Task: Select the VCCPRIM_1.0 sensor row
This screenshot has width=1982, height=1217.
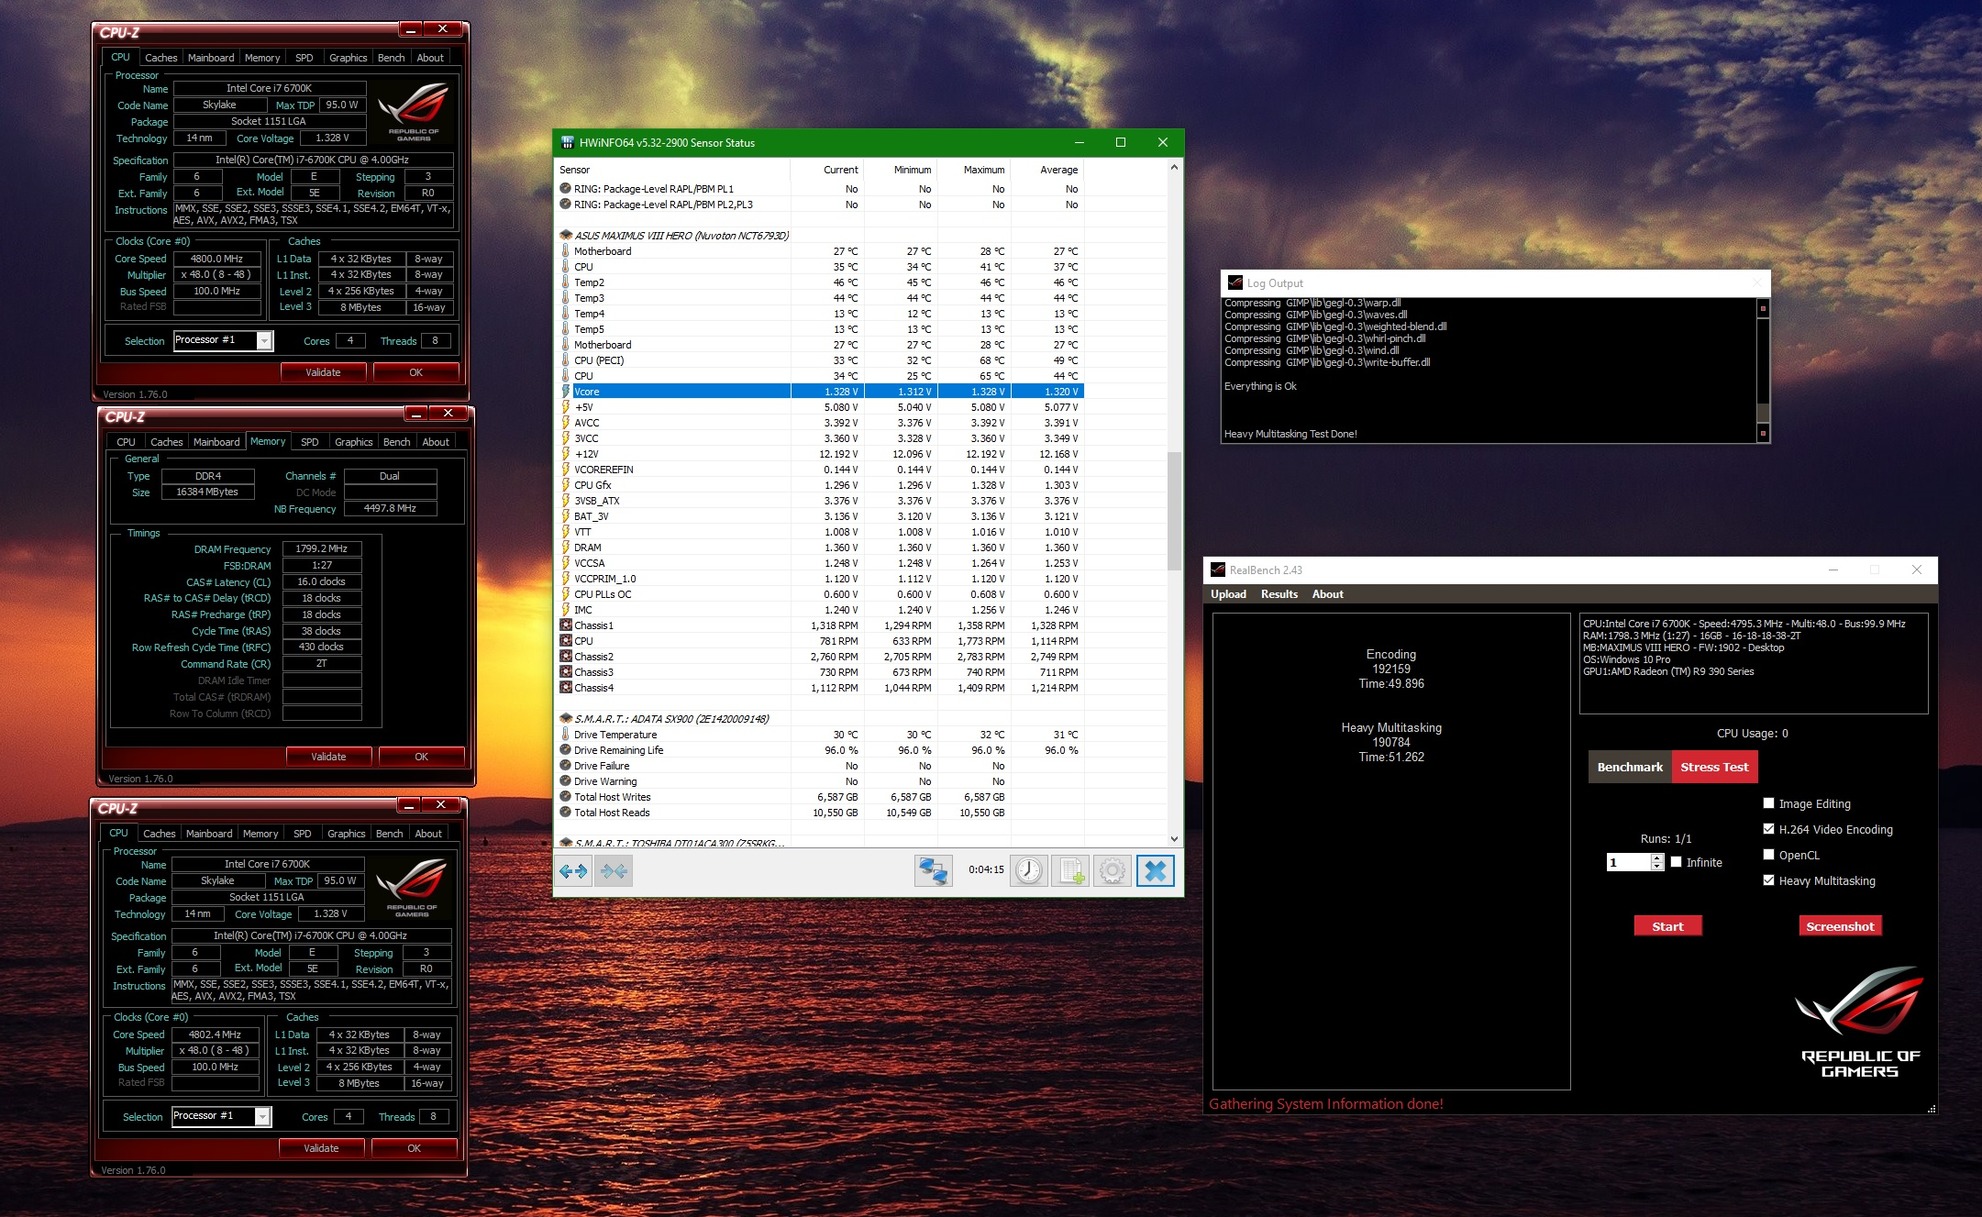Action: pyautogui.click(x=820, y=578)
